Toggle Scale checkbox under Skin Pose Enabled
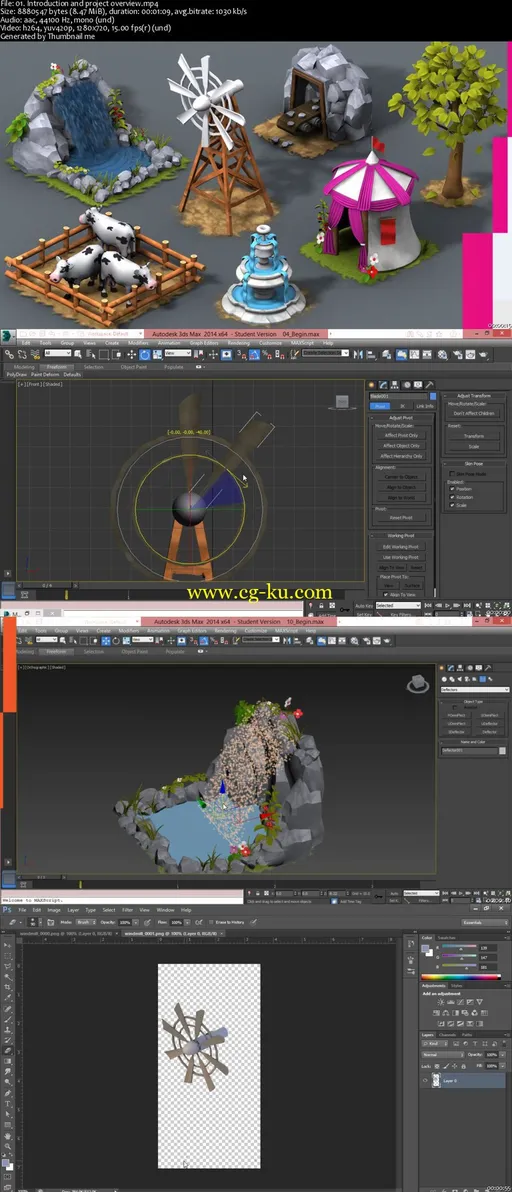Viewport: 512px width, 1192px height. pos(452,506)
